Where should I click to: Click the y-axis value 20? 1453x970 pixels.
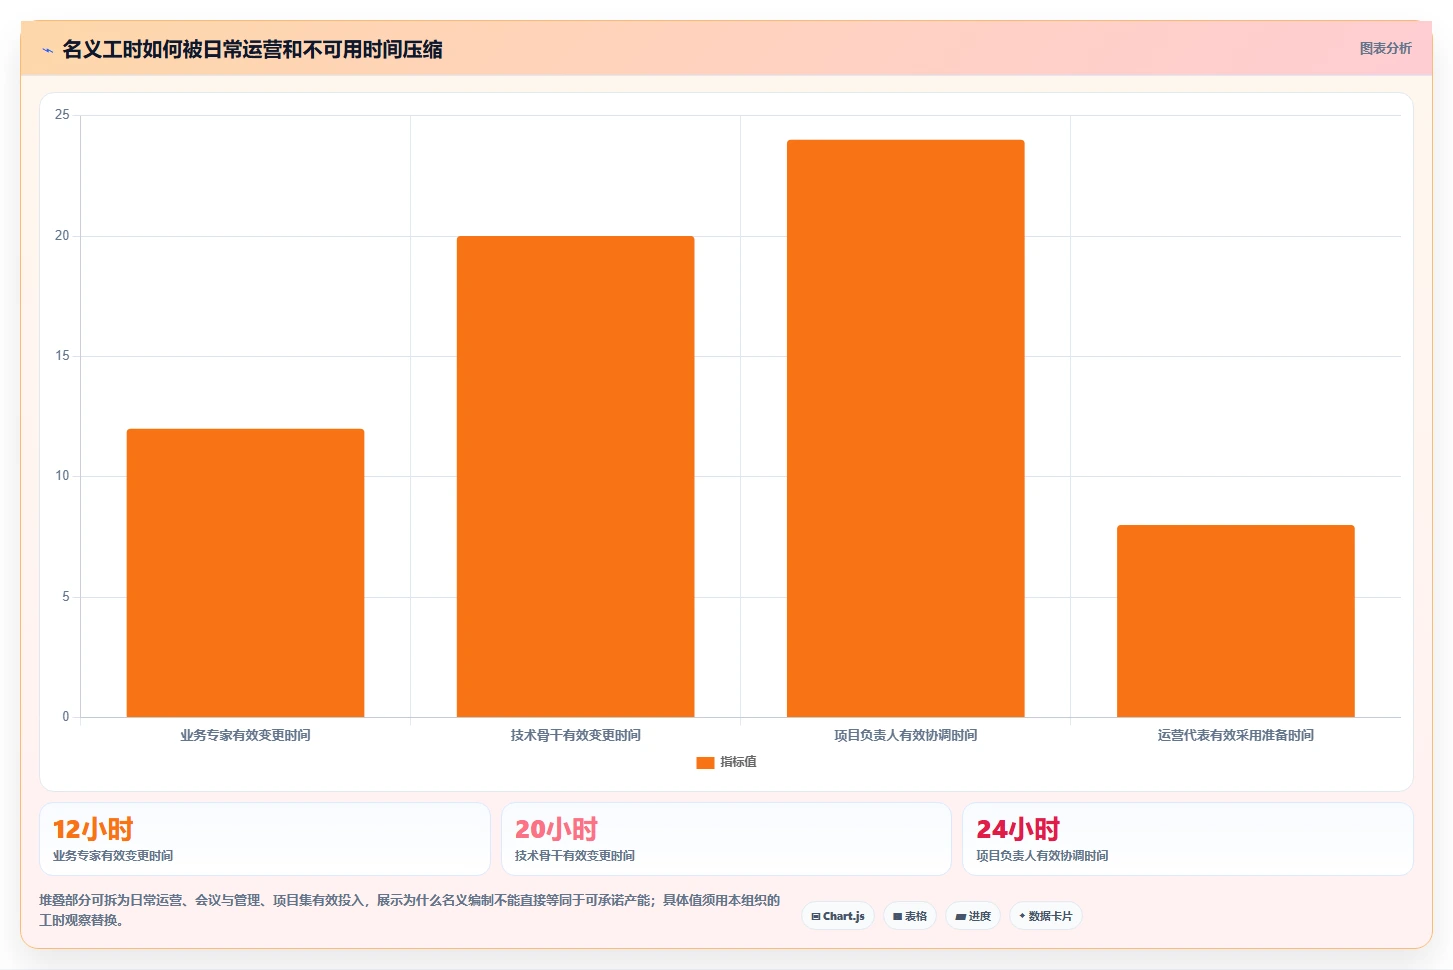pyautogui.click(x=62, y=236)
